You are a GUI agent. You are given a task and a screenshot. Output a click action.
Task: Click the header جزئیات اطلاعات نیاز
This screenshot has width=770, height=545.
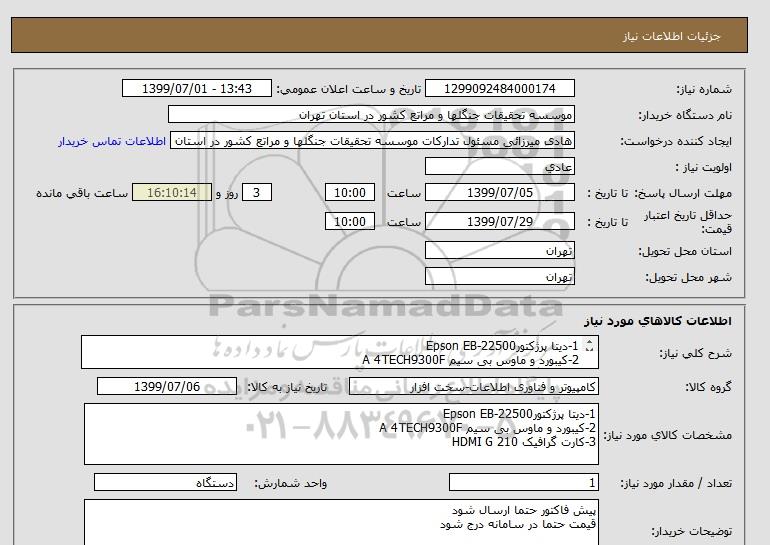671,37
